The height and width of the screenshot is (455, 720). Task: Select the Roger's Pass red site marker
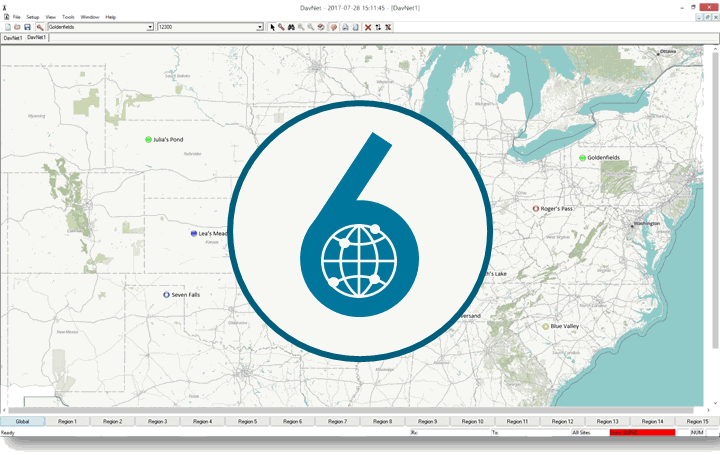click(x=535, y=208)
